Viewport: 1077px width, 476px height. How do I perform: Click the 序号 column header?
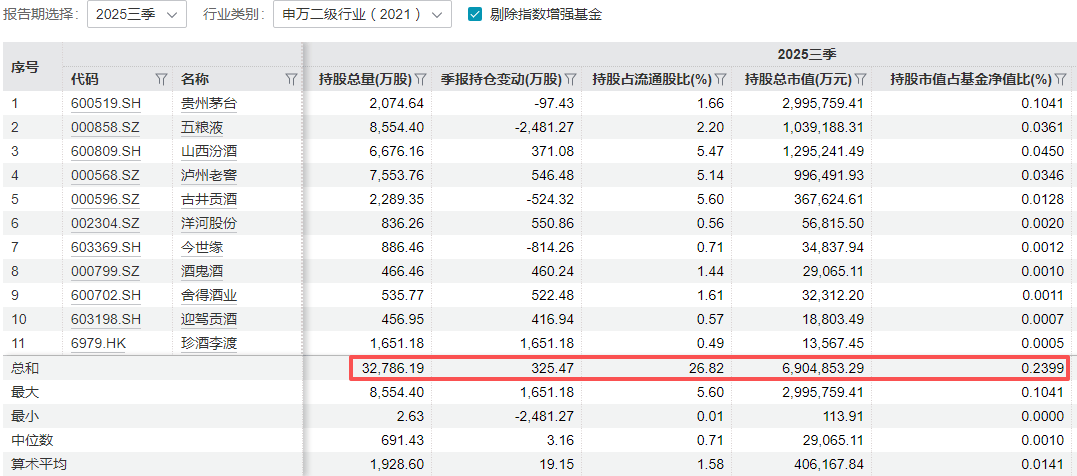coord(25,67)
